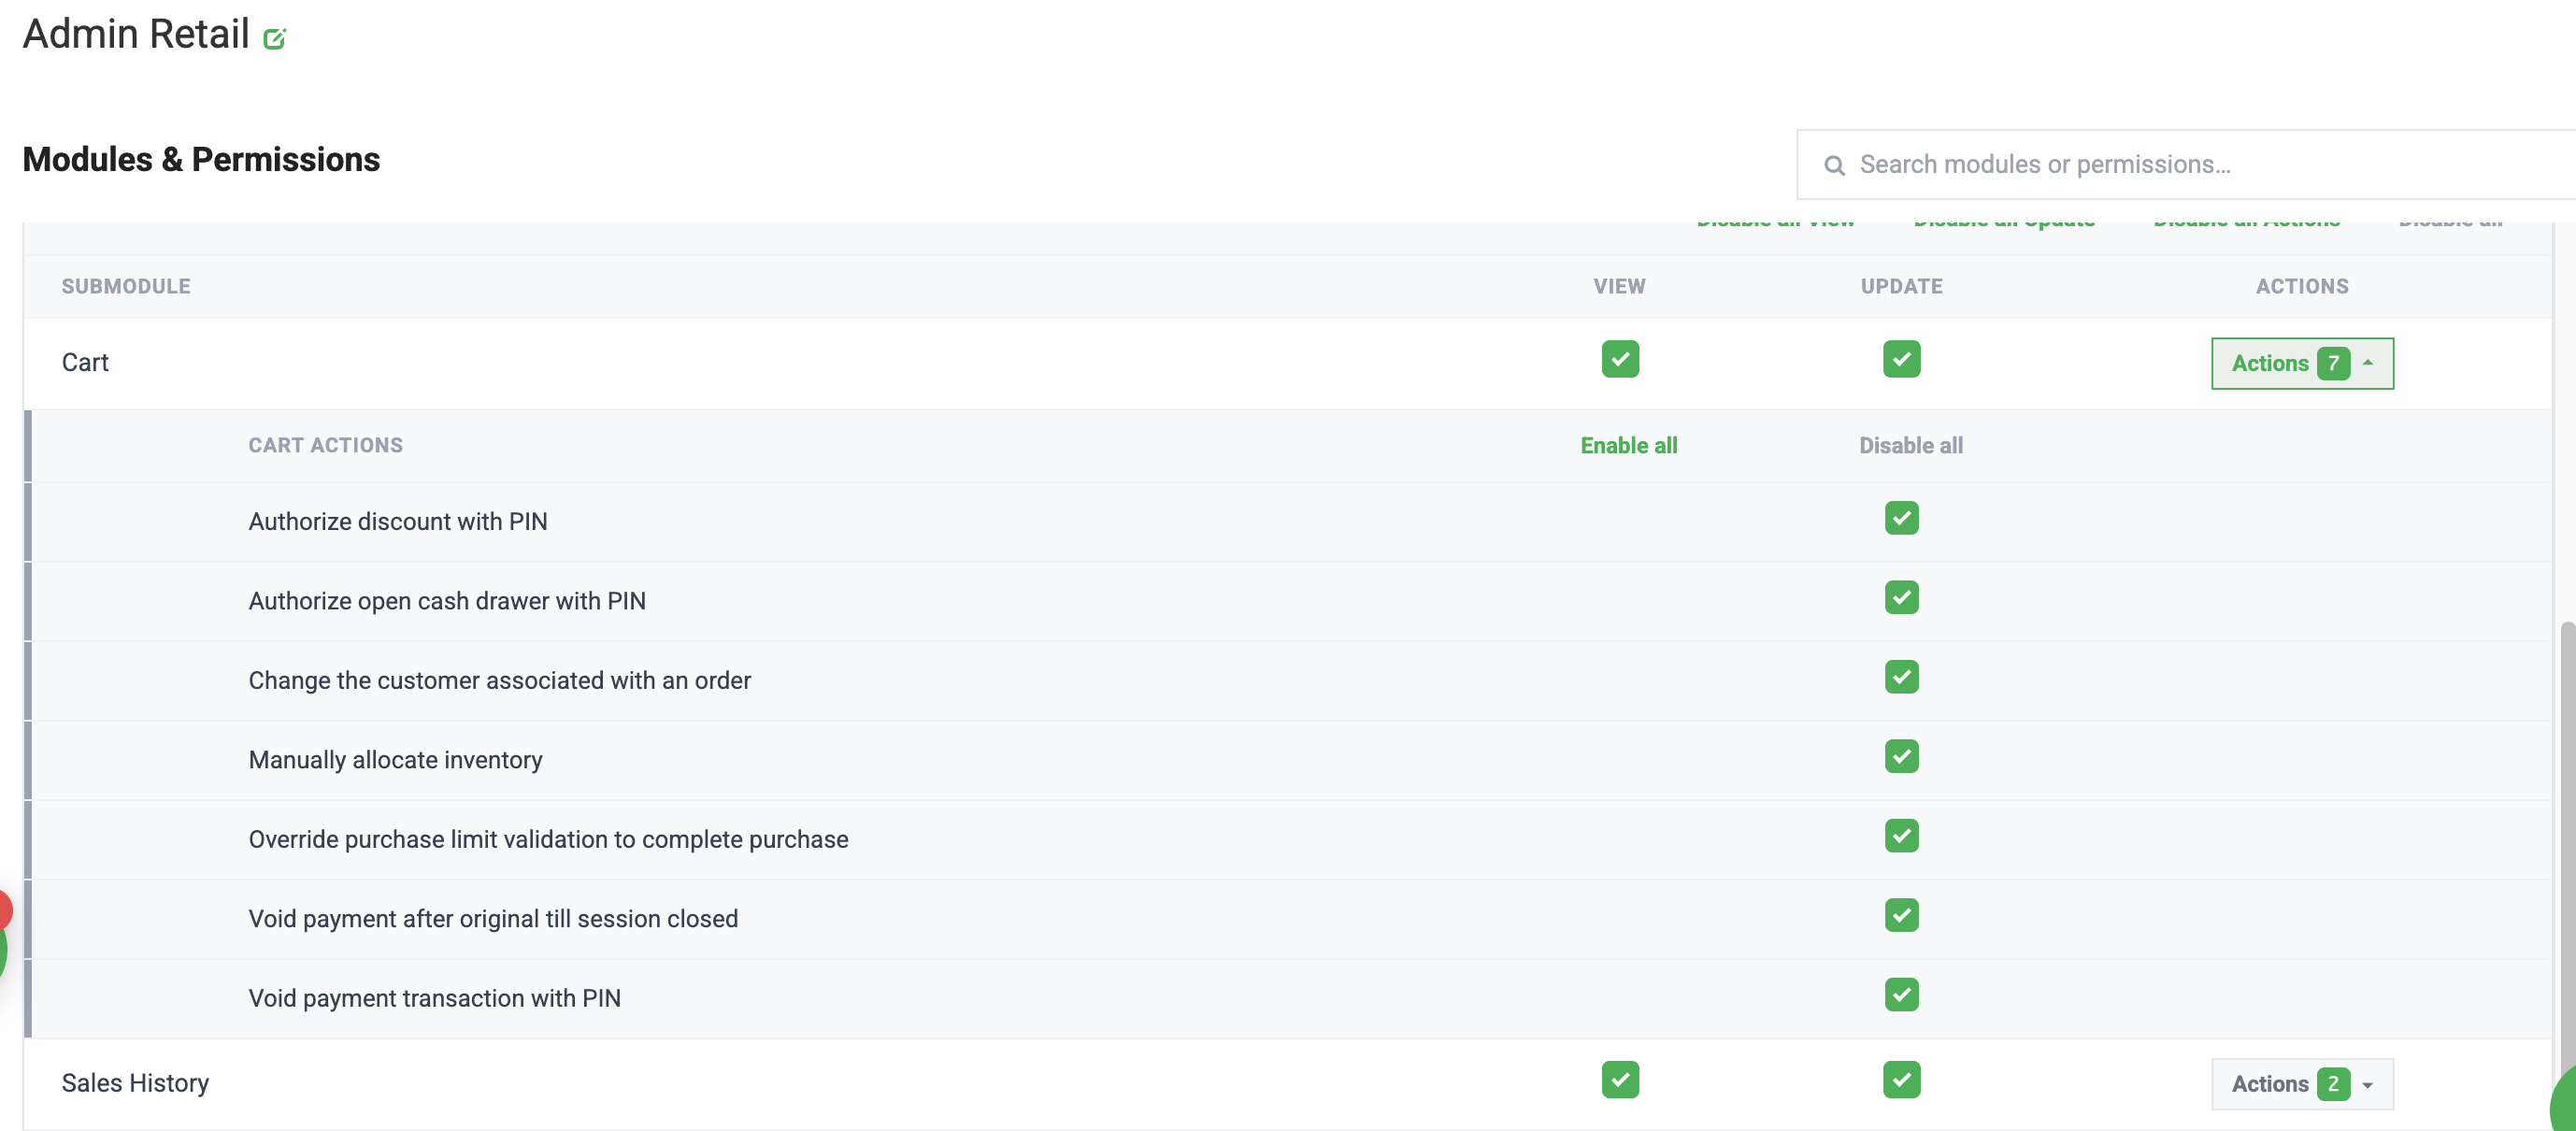Toggle Authorize discount with PIN checkbox
The image size is (2576, 1131).
click(x=1901, y=518)
